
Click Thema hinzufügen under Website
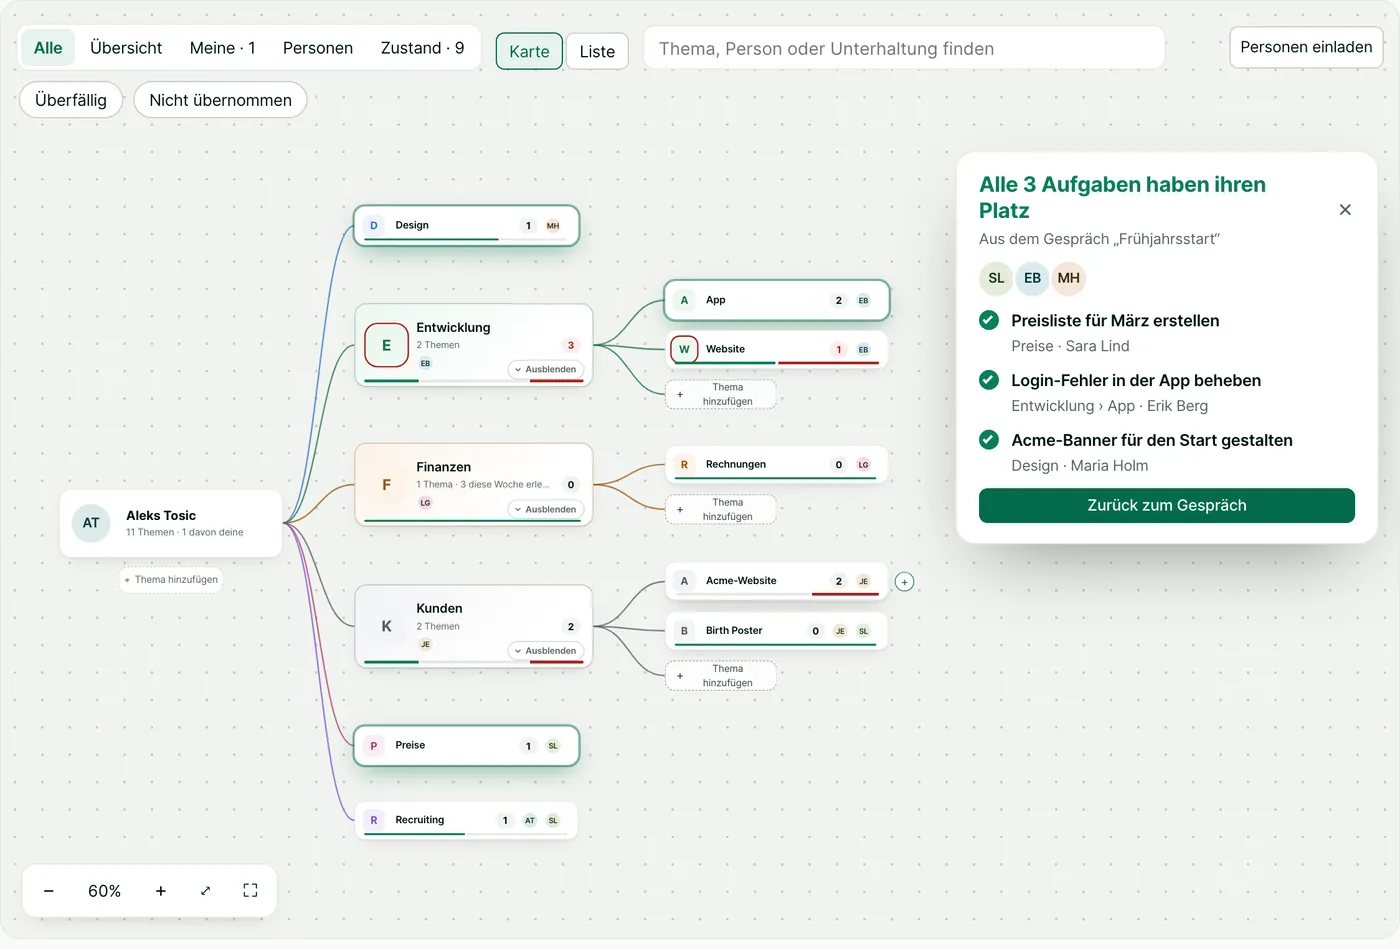(721, 394)
